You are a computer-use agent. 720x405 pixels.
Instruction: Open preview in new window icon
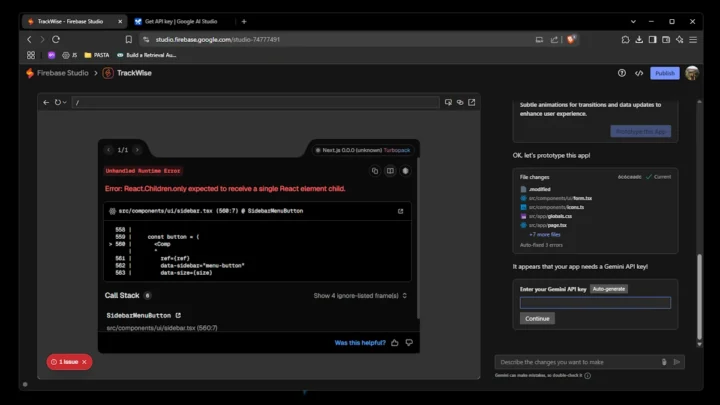[x=472, y=102]
